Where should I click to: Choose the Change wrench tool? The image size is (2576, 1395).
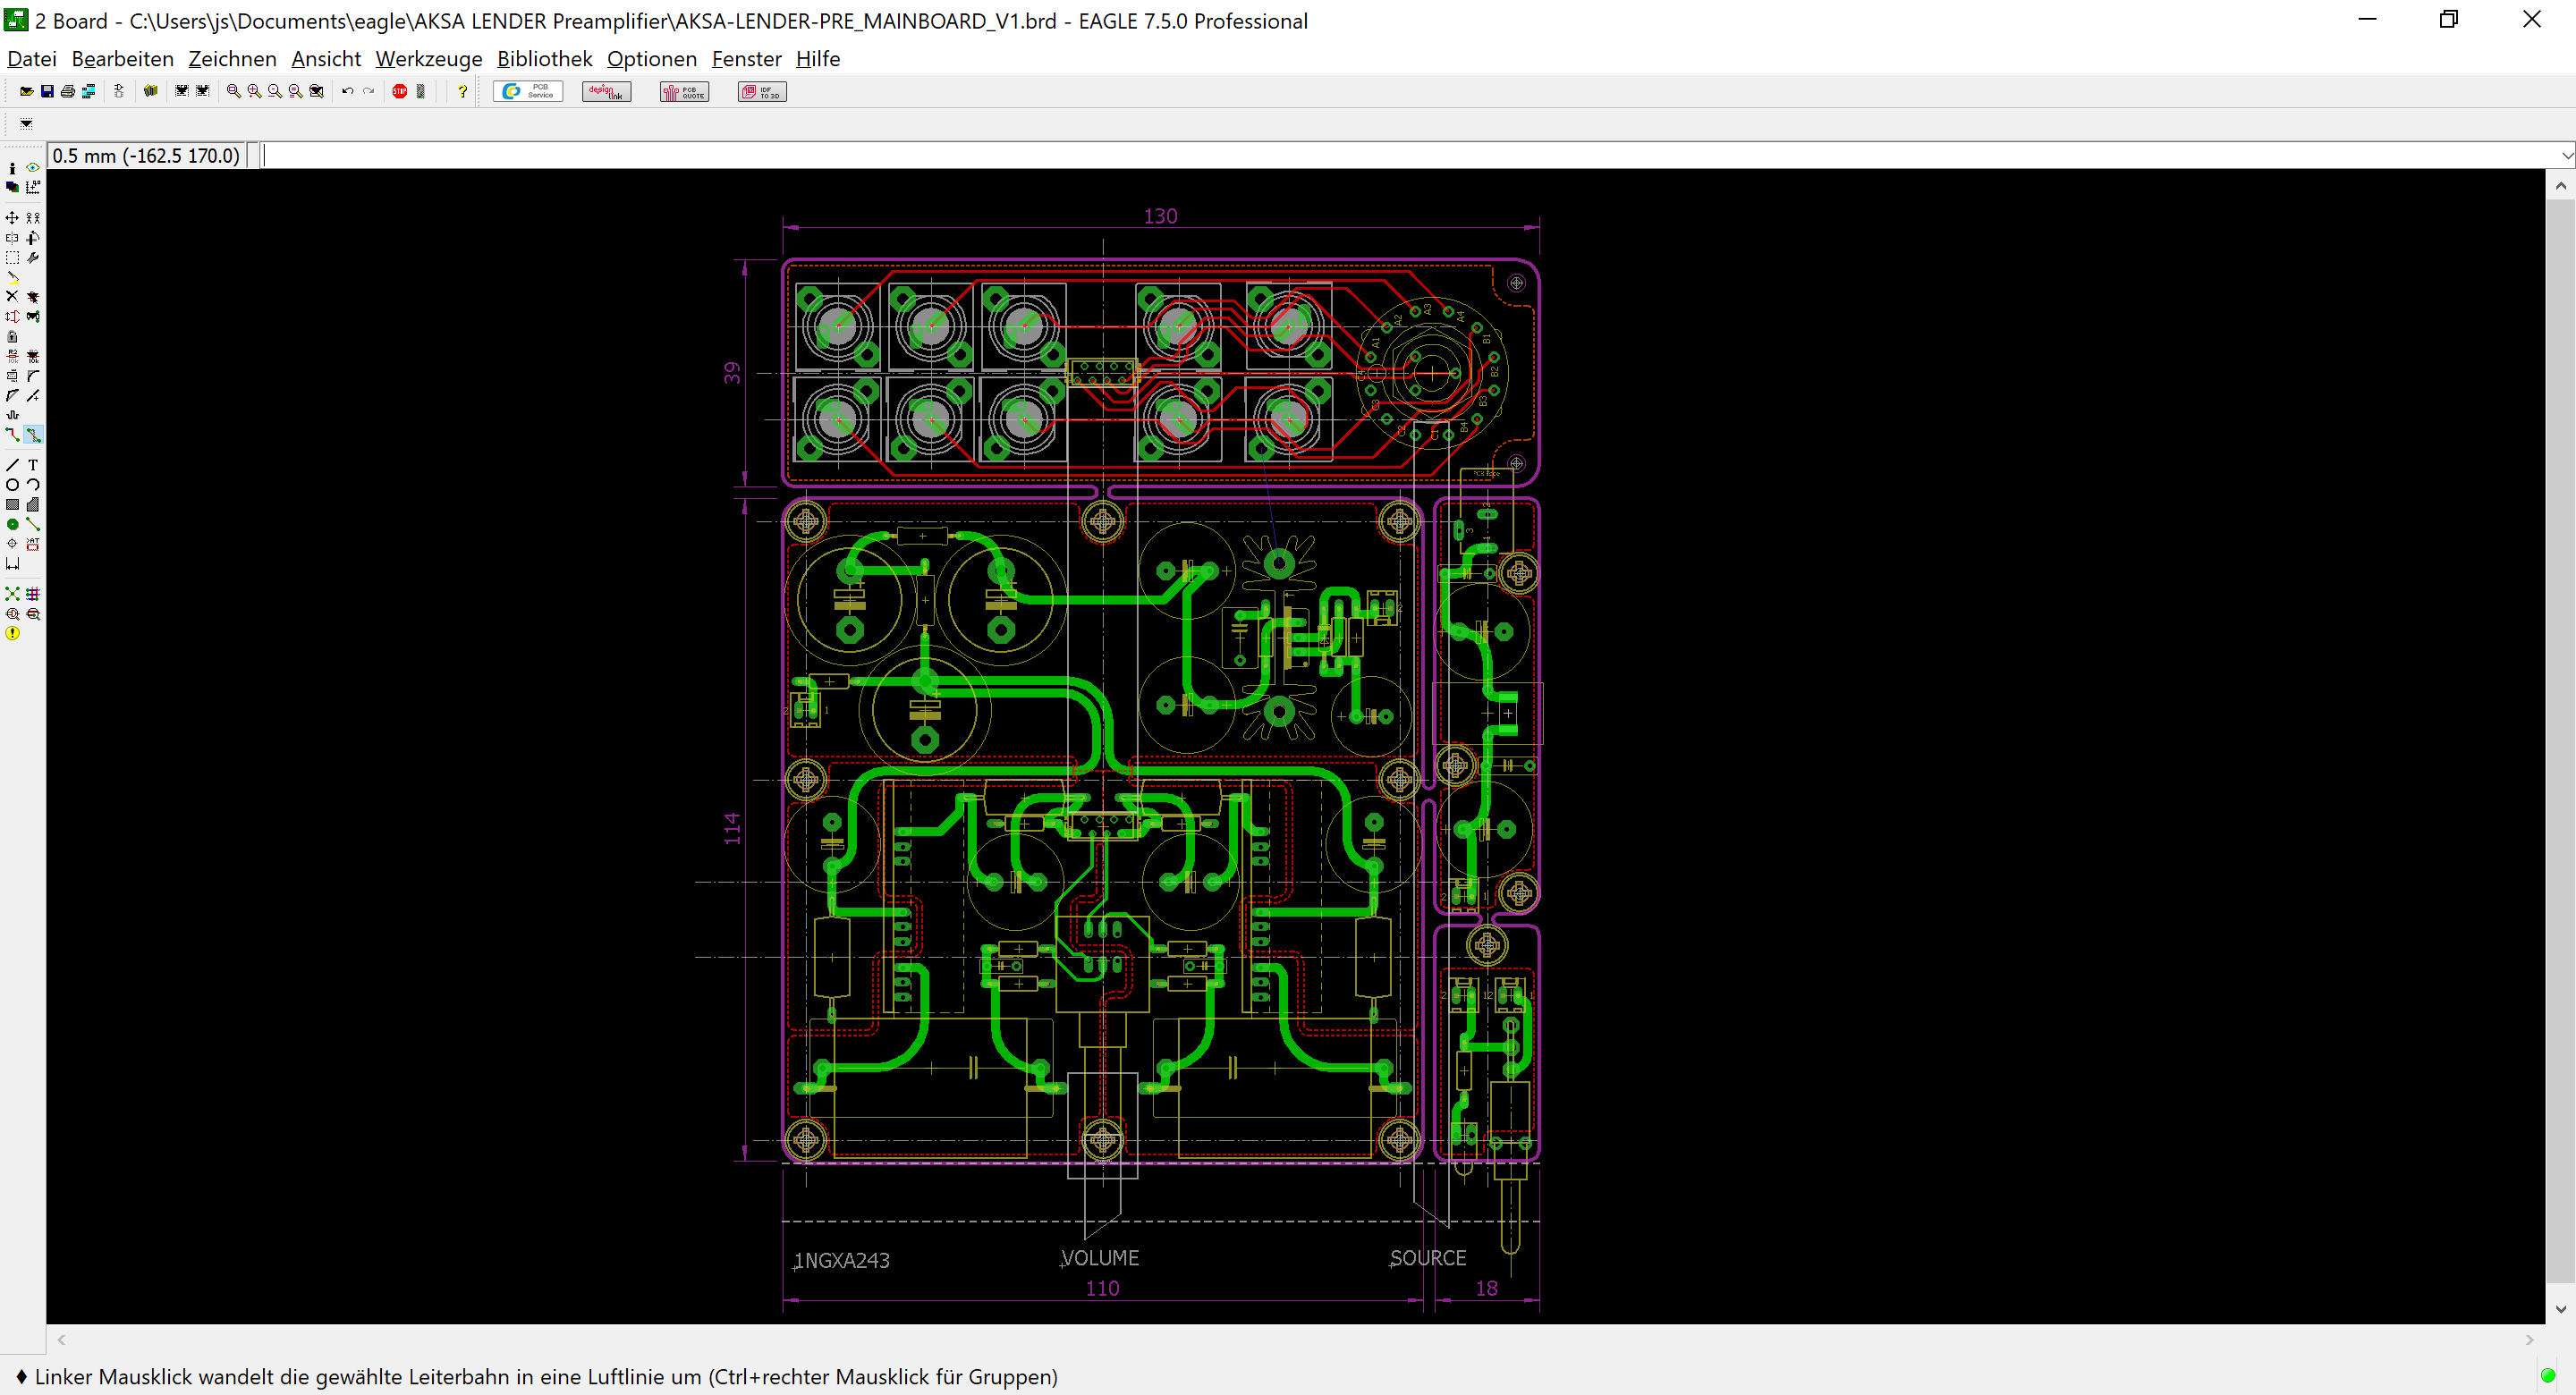(x=33, y=258)
